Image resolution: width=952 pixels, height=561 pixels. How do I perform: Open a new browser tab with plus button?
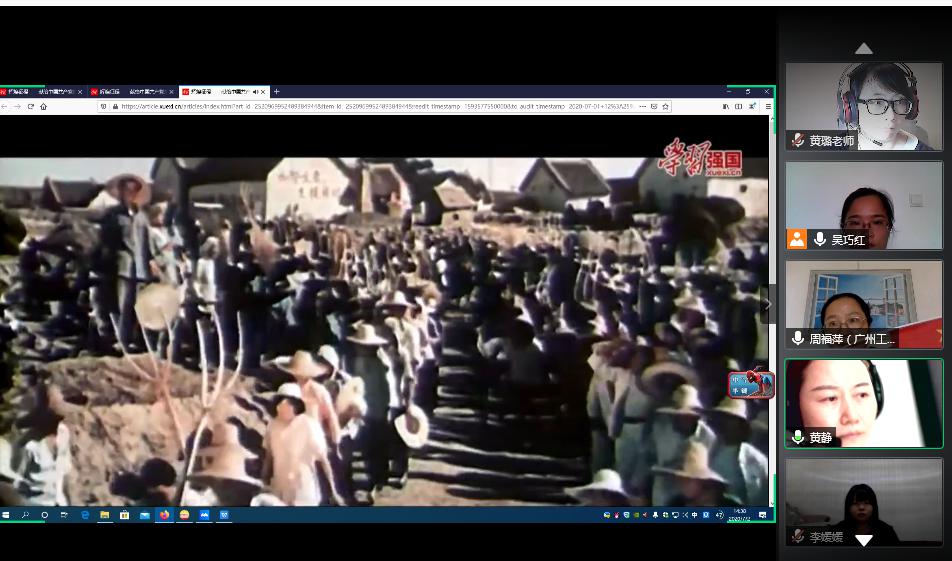point(277,92)
